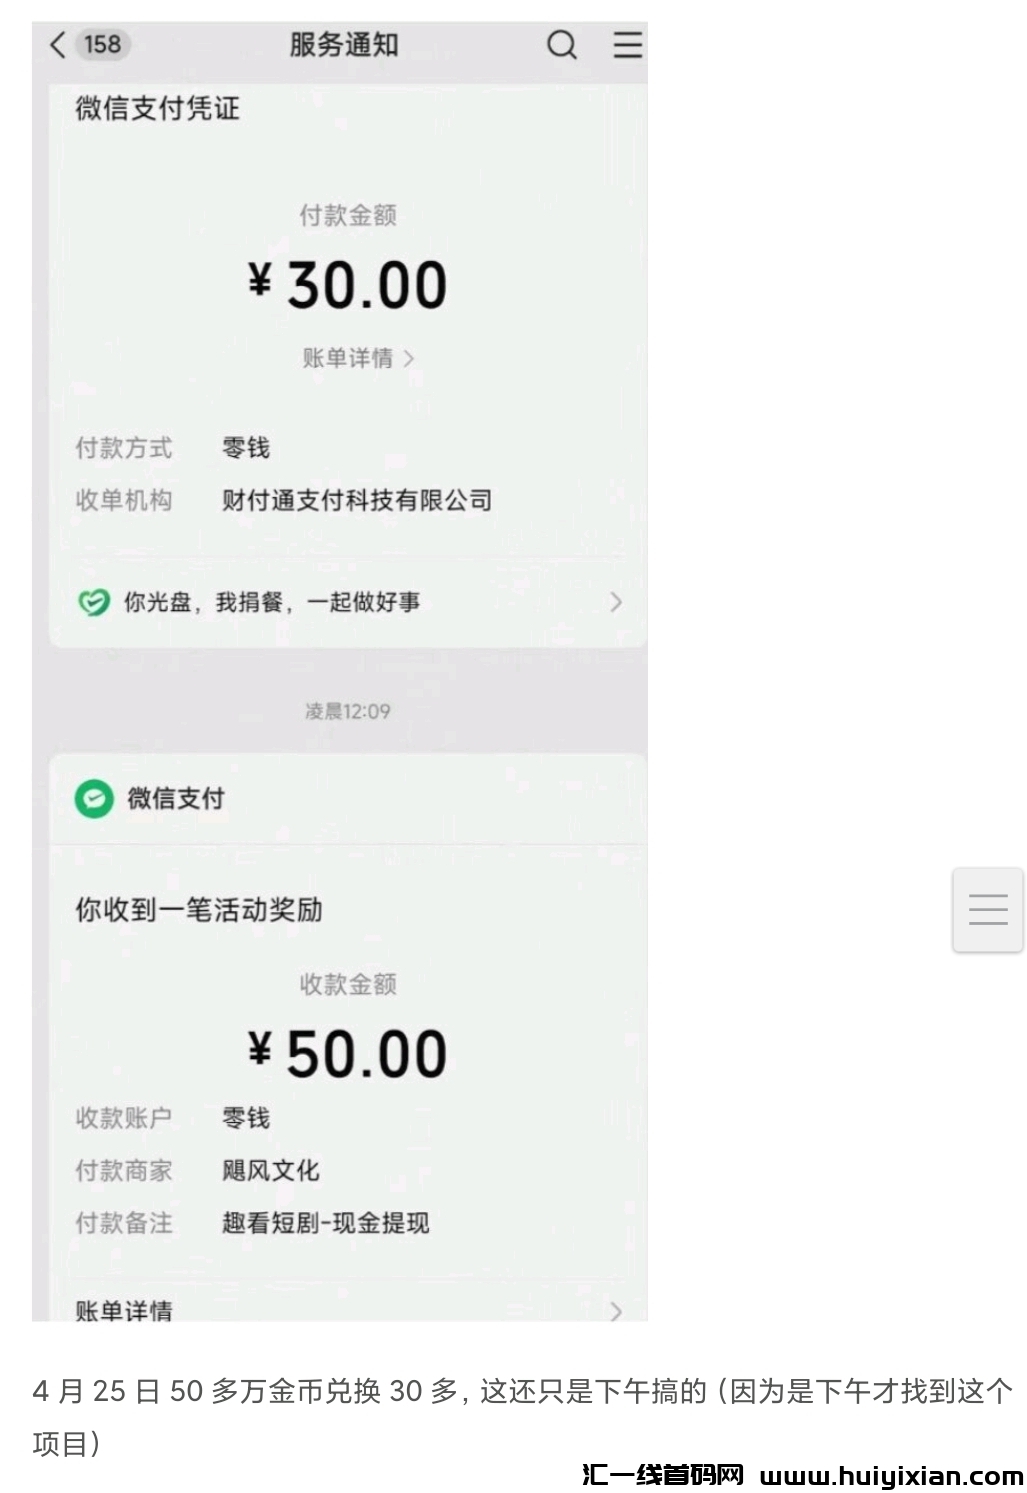
Task: Click the ¥50.00 received amount
Action: click(x=347, y=1054)
